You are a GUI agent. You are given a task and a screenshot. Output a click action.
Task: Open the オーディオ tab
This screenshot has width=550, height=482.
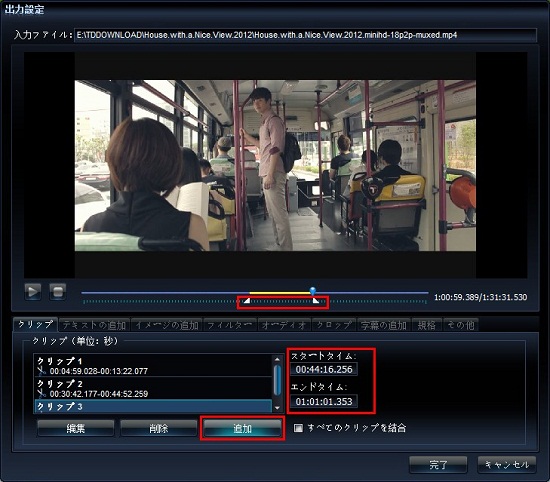(x=284, y=325)
